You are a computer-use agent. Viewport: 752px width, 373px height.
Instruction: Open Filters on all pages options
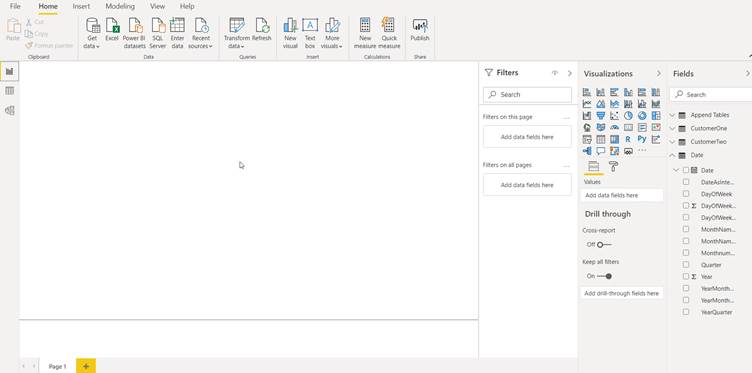[x=566, y=165]
